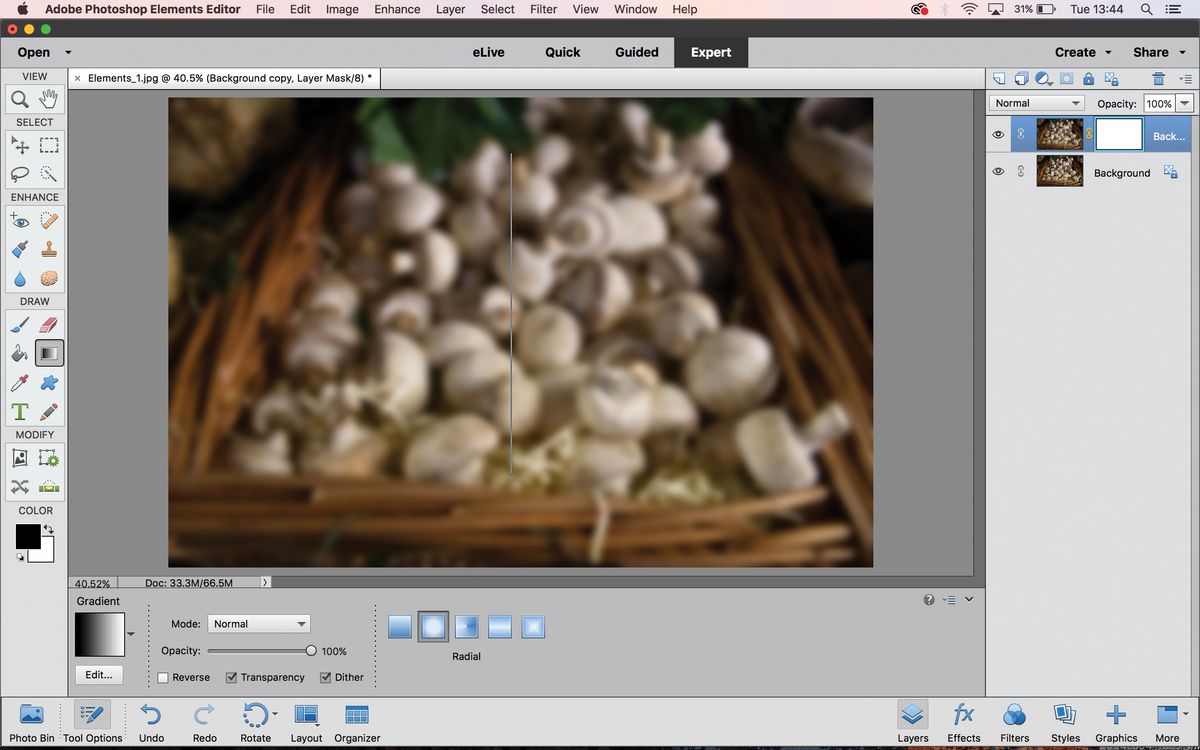Choose the Diamond gradient type
Viewport: 1200px width, 750px height.
click(533, 627)
